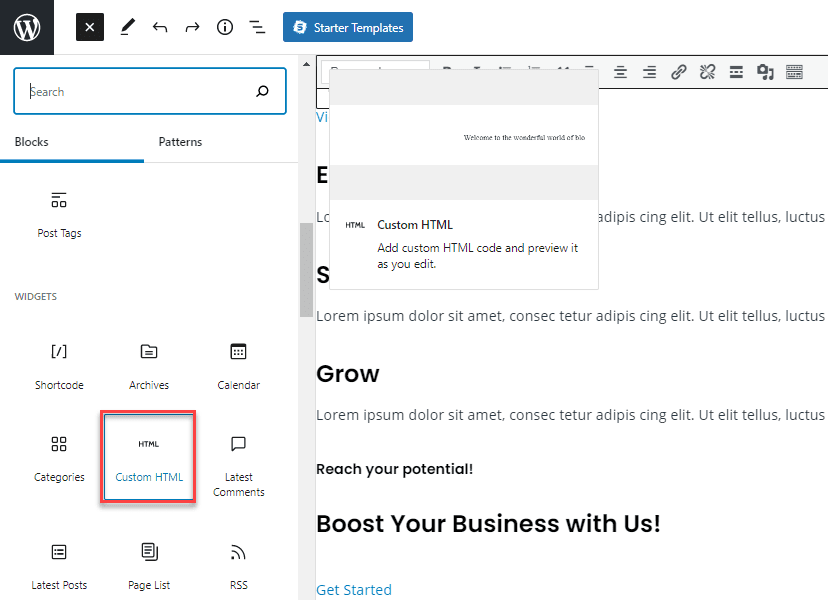Image resolution: width=828 pixels, height=600 pixels.
Task: Redo the last change
Action: pyautogui.click(x=192, y=27)
